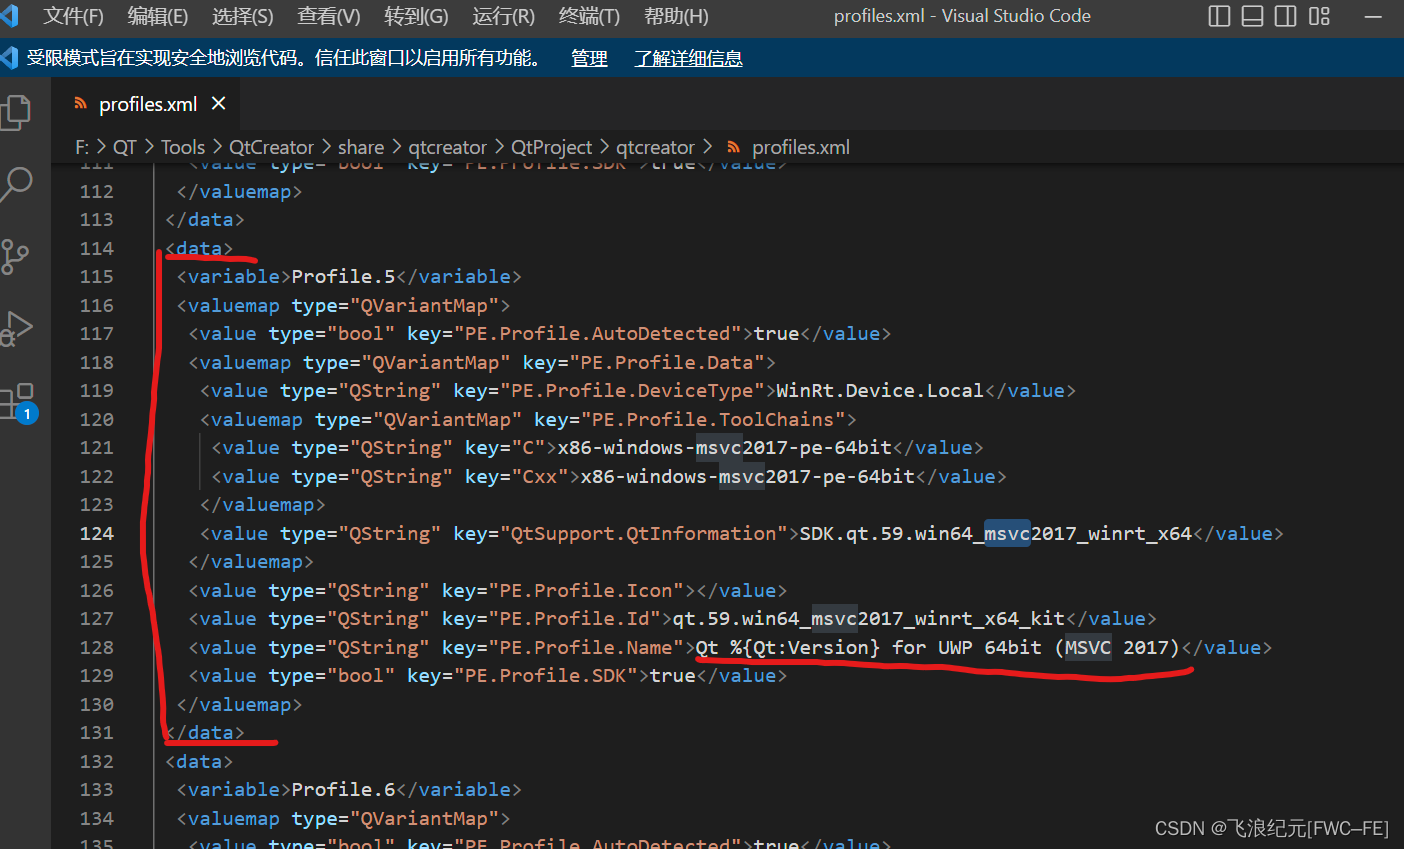Open the 编辑(E) menu
The width and height of the screenshot is (1404, 849).
pos(158,16)
